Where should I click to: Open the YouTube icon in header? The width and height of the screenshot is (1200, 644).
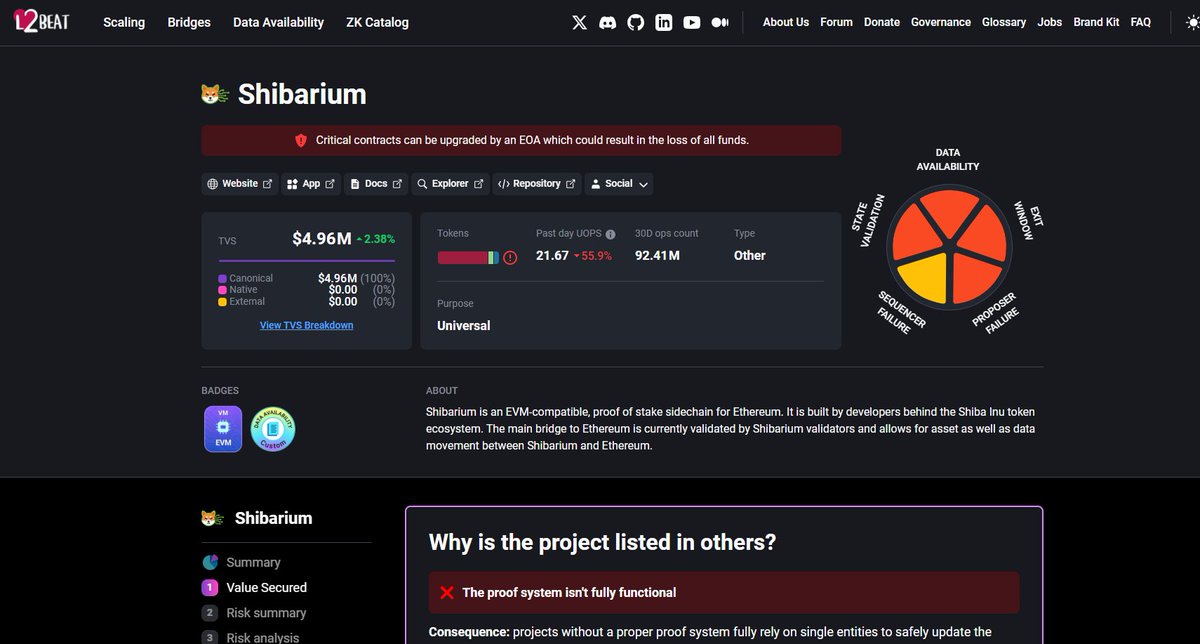coord(691,22)
